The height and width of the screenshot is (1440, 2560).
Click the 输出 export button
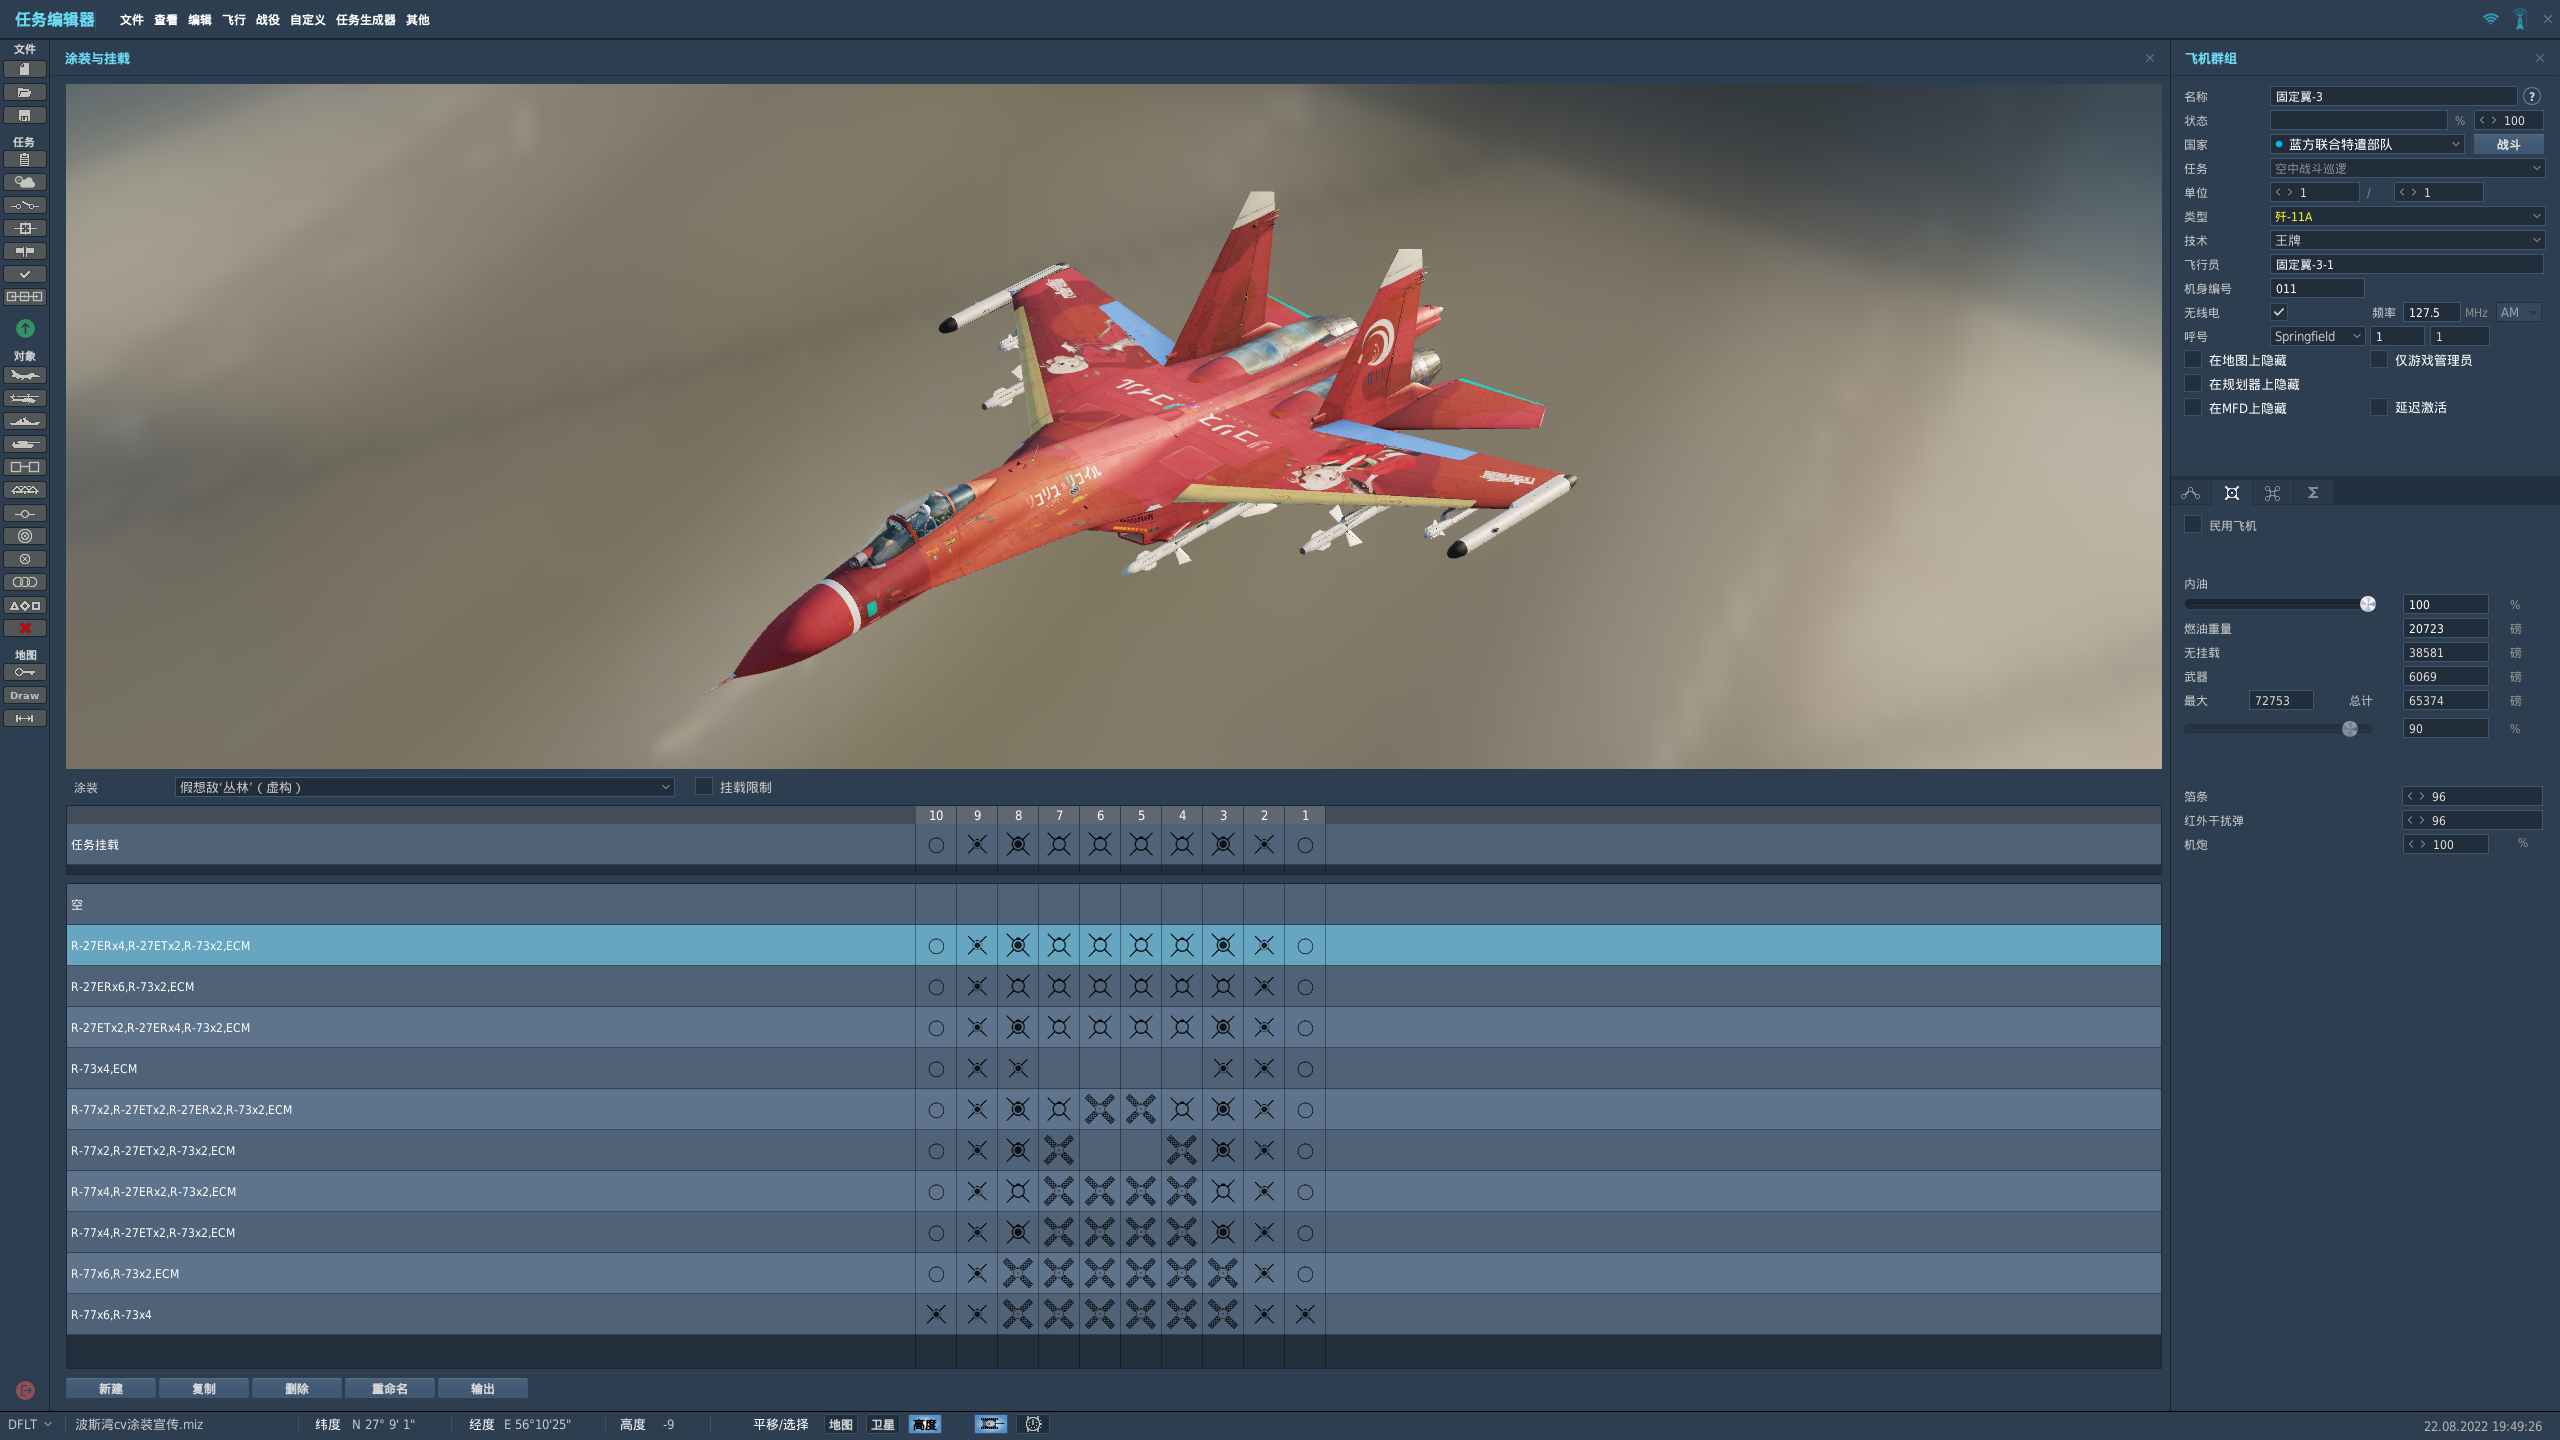pyautogui.click(x=483, y=1388)
